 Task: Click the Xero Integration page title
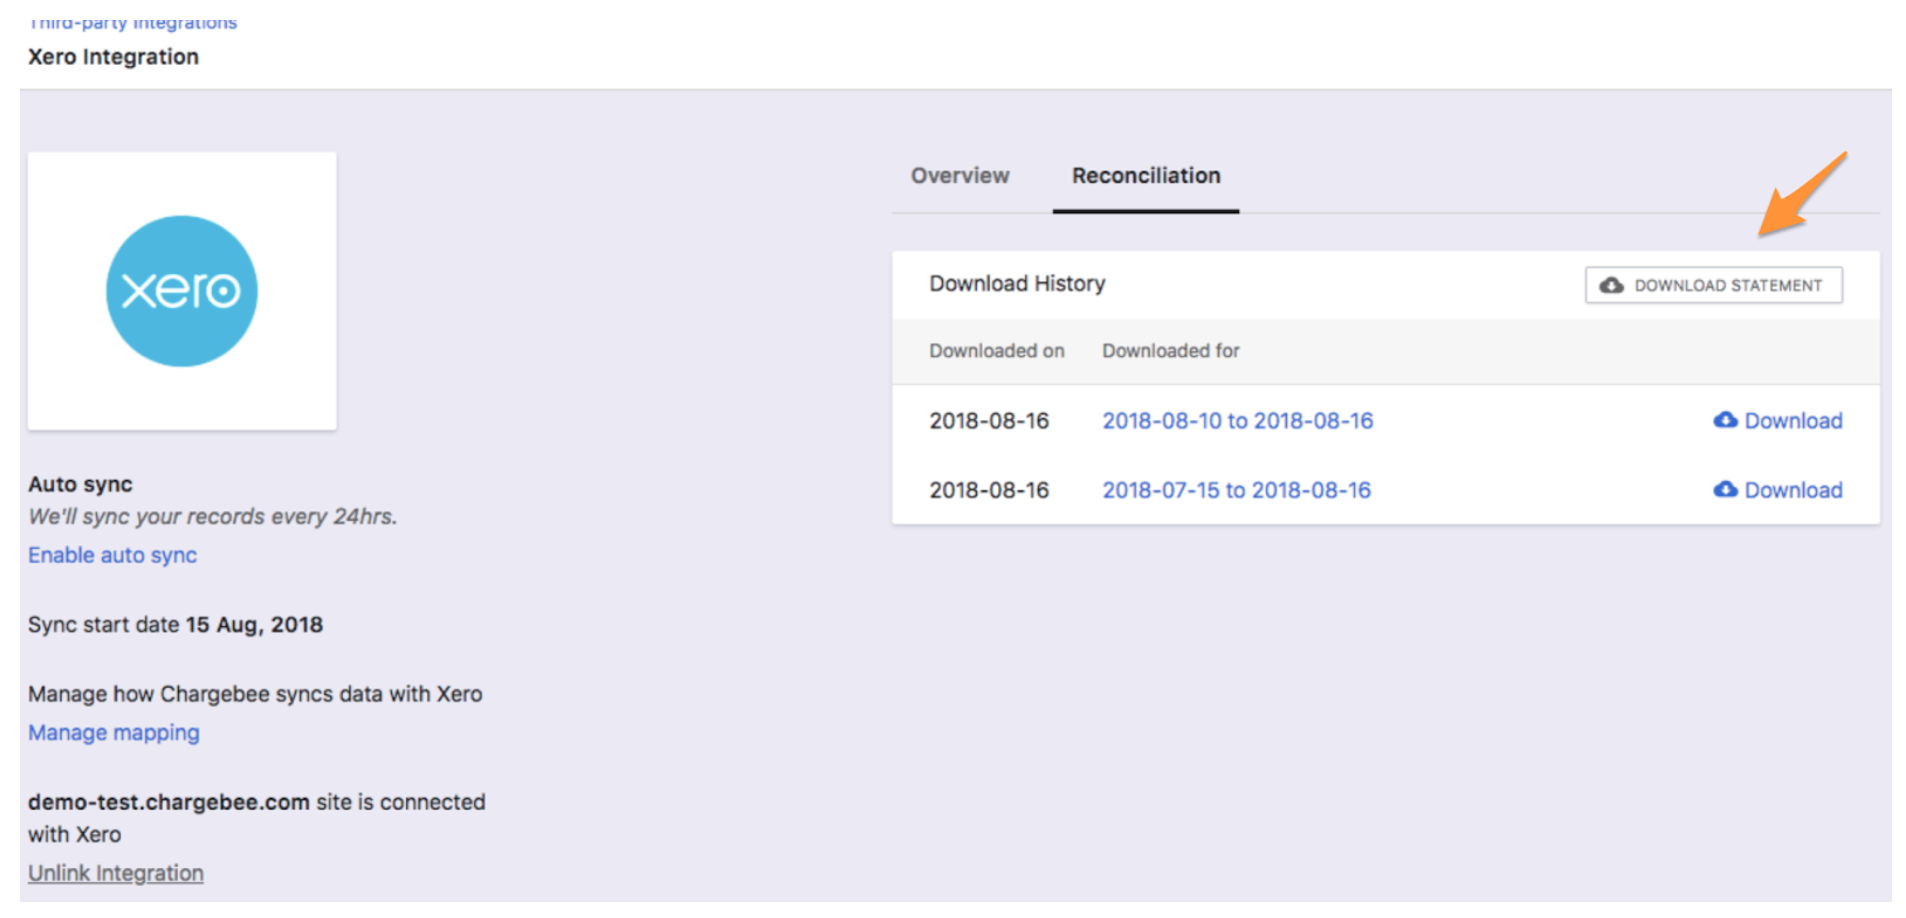(113, 57)
